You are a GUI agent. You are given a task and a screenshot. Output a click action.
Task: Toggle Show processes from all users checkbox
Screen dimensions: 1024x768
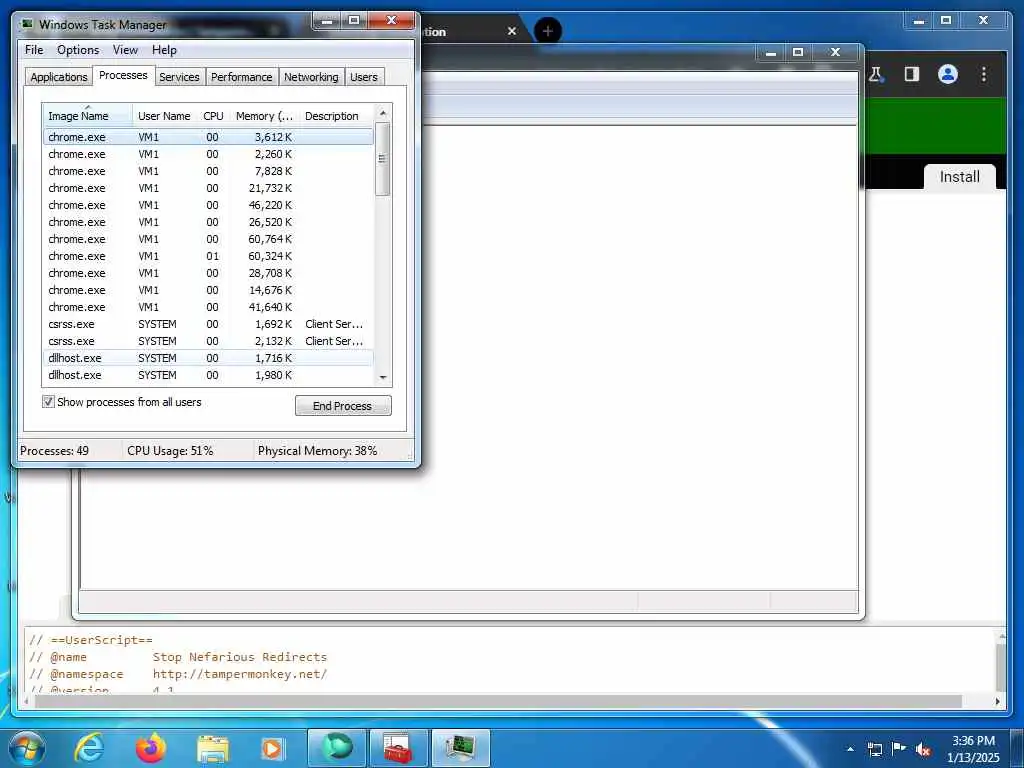48,402
